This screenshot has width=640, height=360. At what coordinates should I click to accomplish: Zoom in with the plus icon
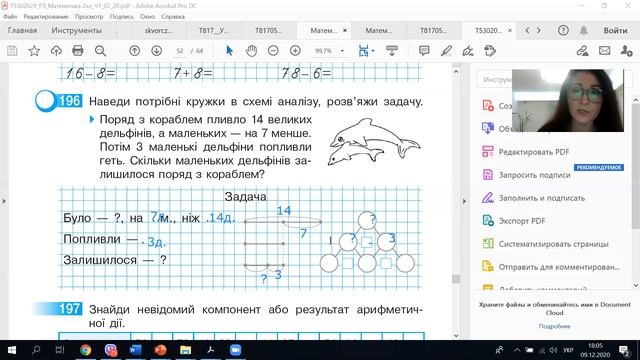pos(295,51)
